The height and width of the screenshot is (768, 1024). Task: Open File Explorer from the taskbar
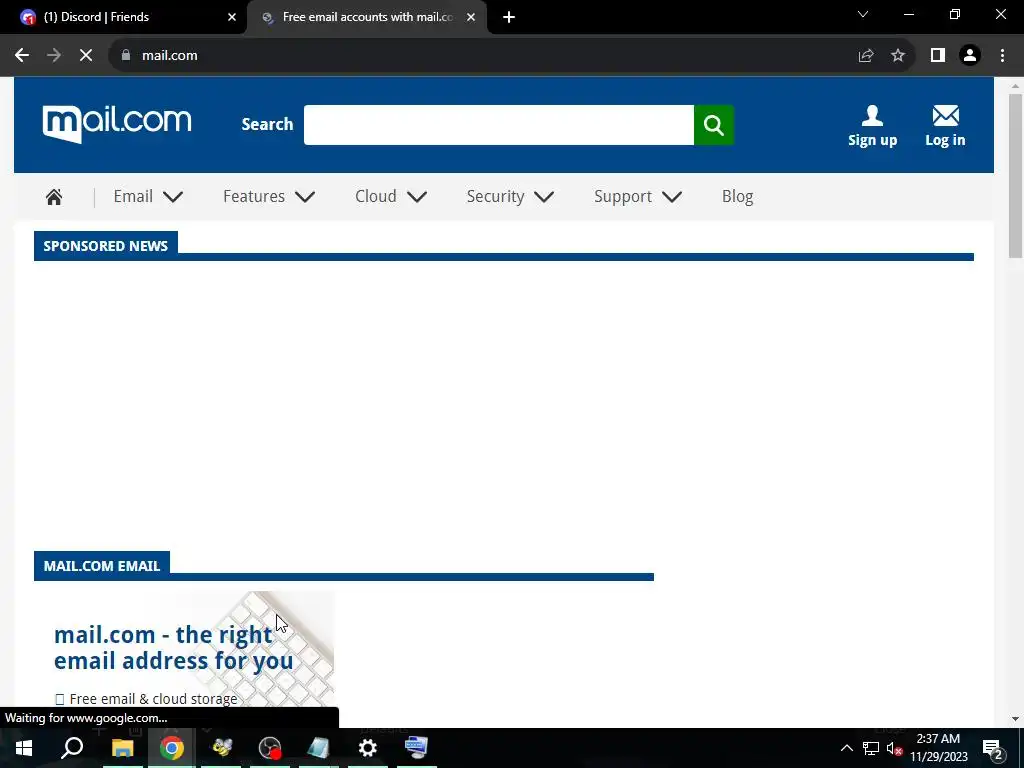click(x=122, y=748)
